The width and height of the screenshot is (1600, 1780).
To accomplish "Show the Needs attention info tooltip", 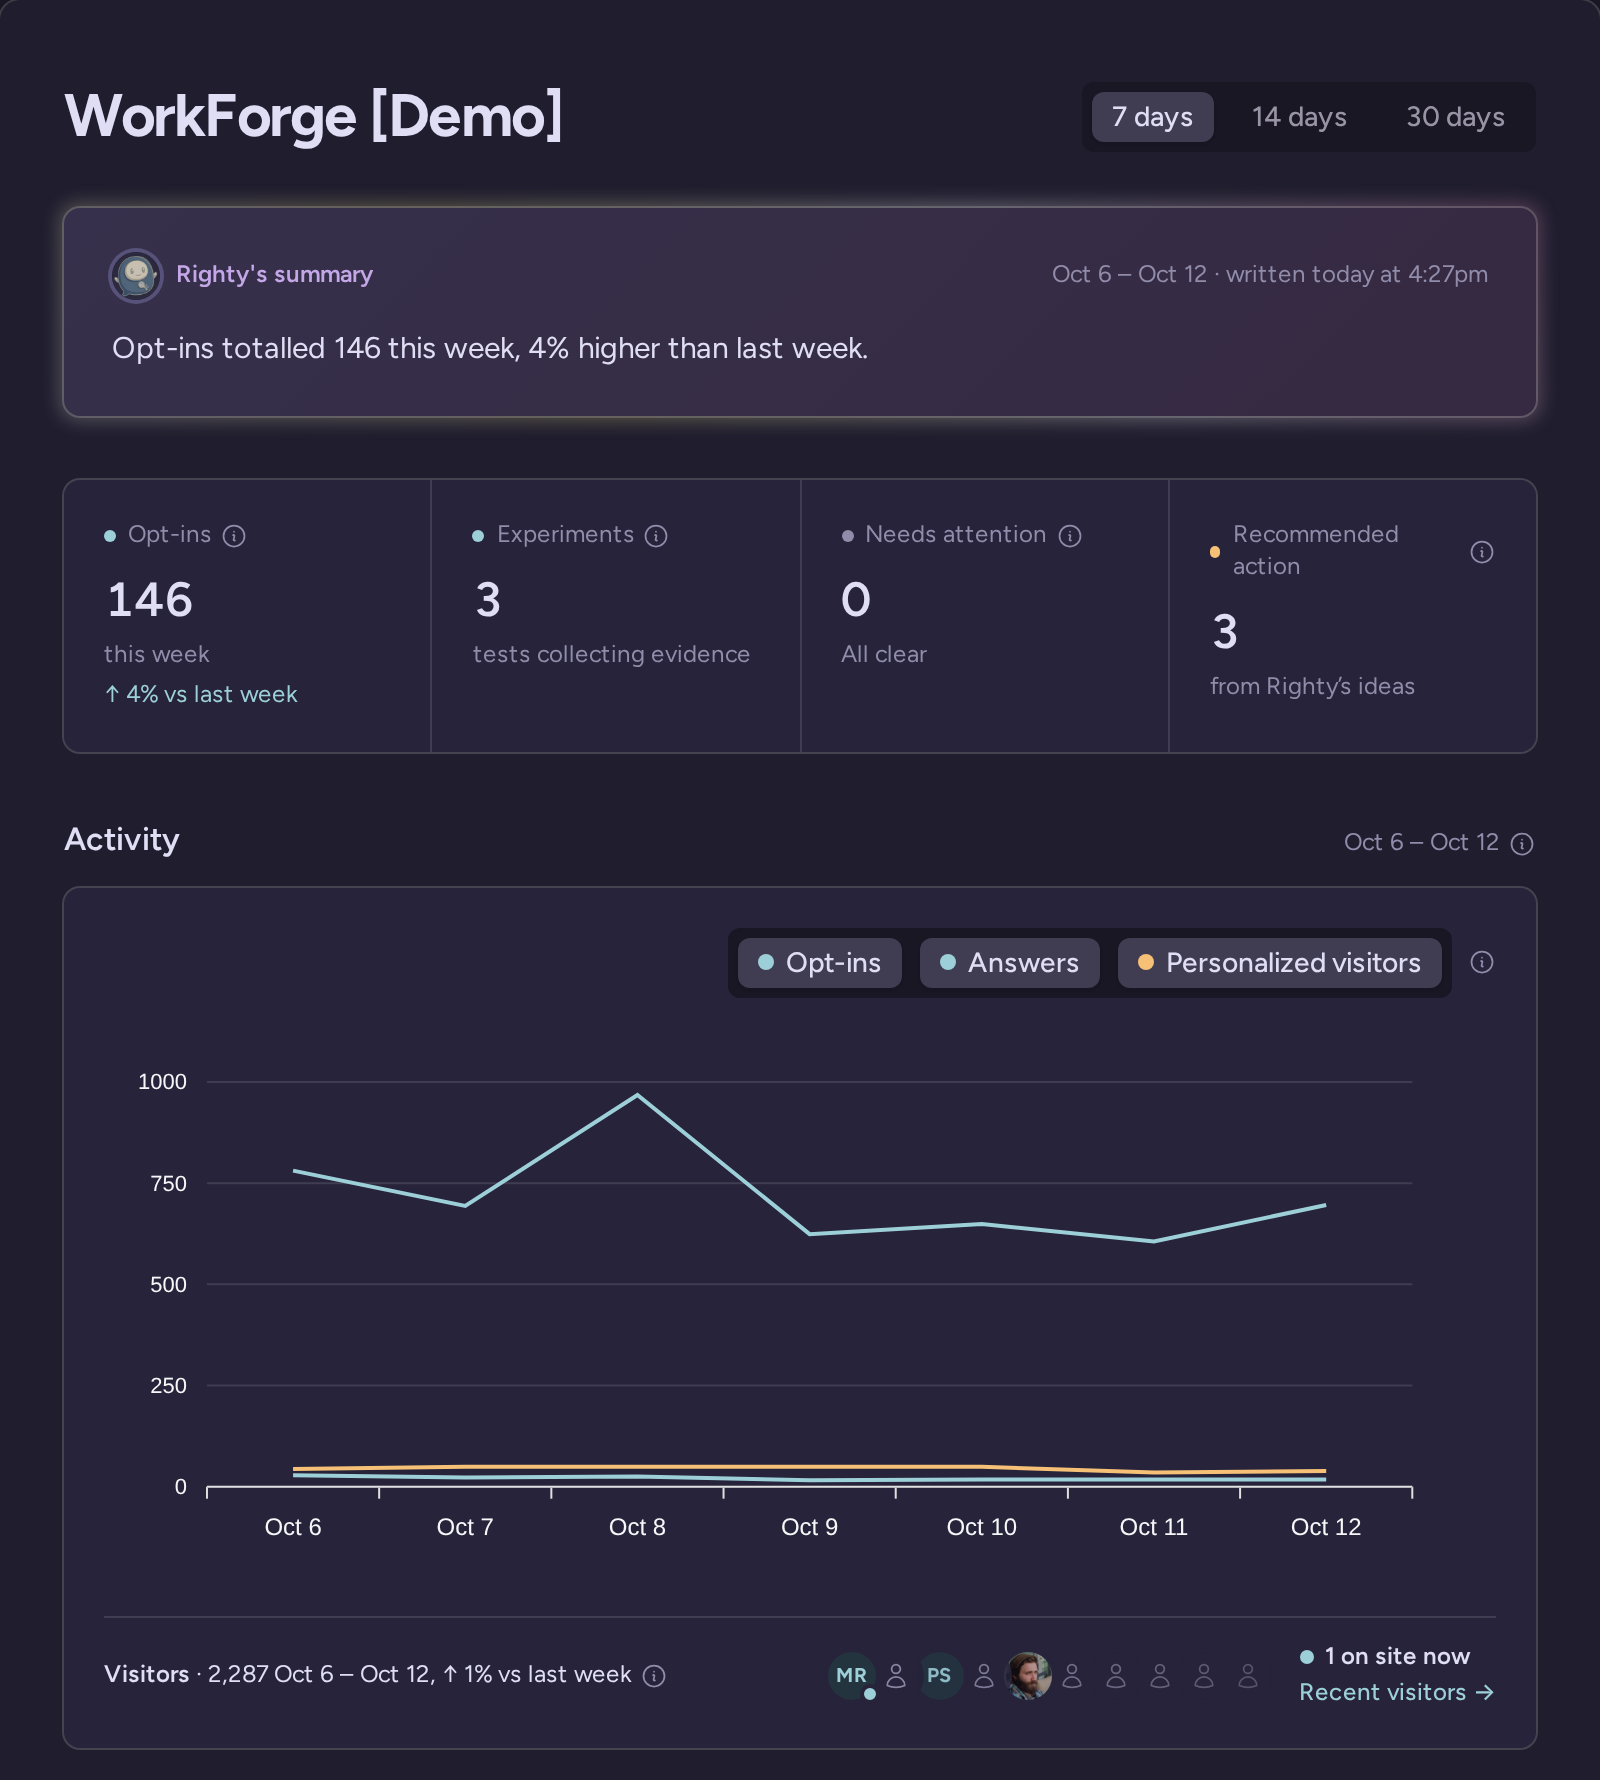I will 1070,536.
